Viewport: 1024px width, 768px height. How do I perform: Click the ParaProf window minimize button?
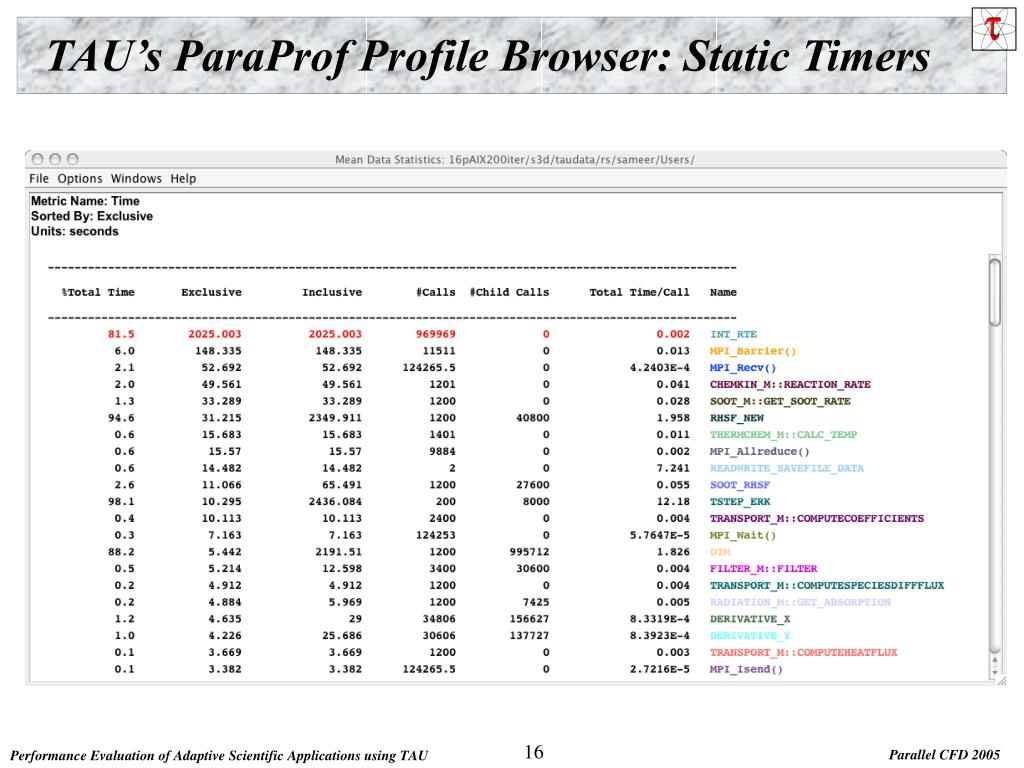tap(56, 159)
